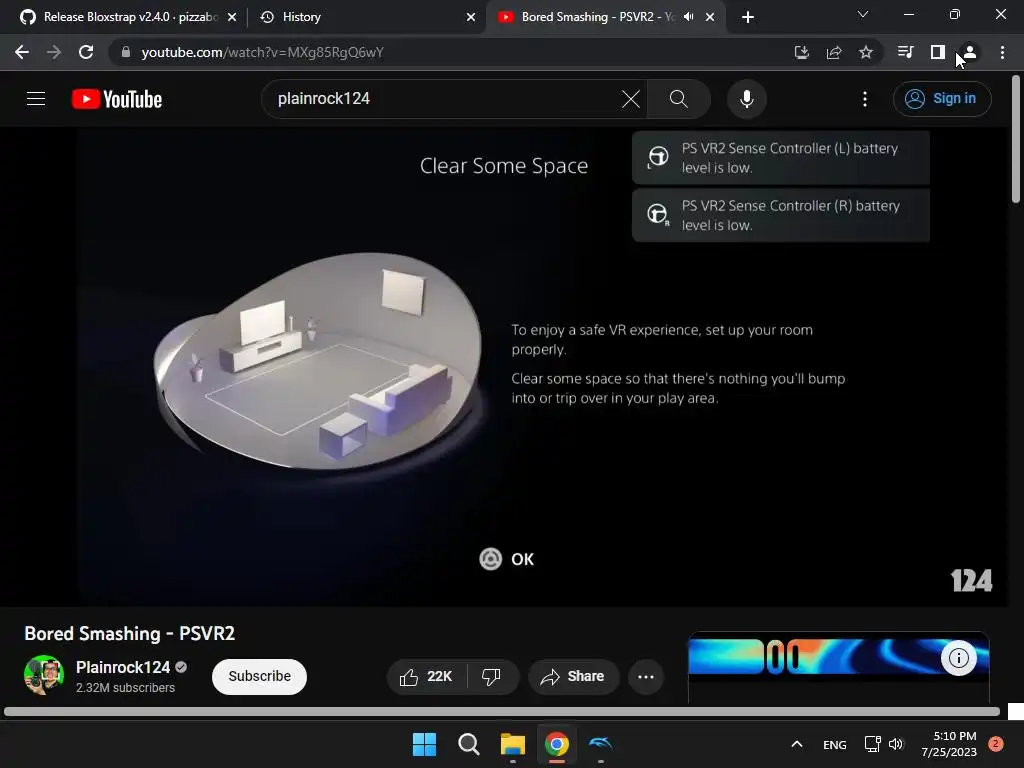1024x768 pixels.
Task: Go back to the previous page
Action: 22,52
